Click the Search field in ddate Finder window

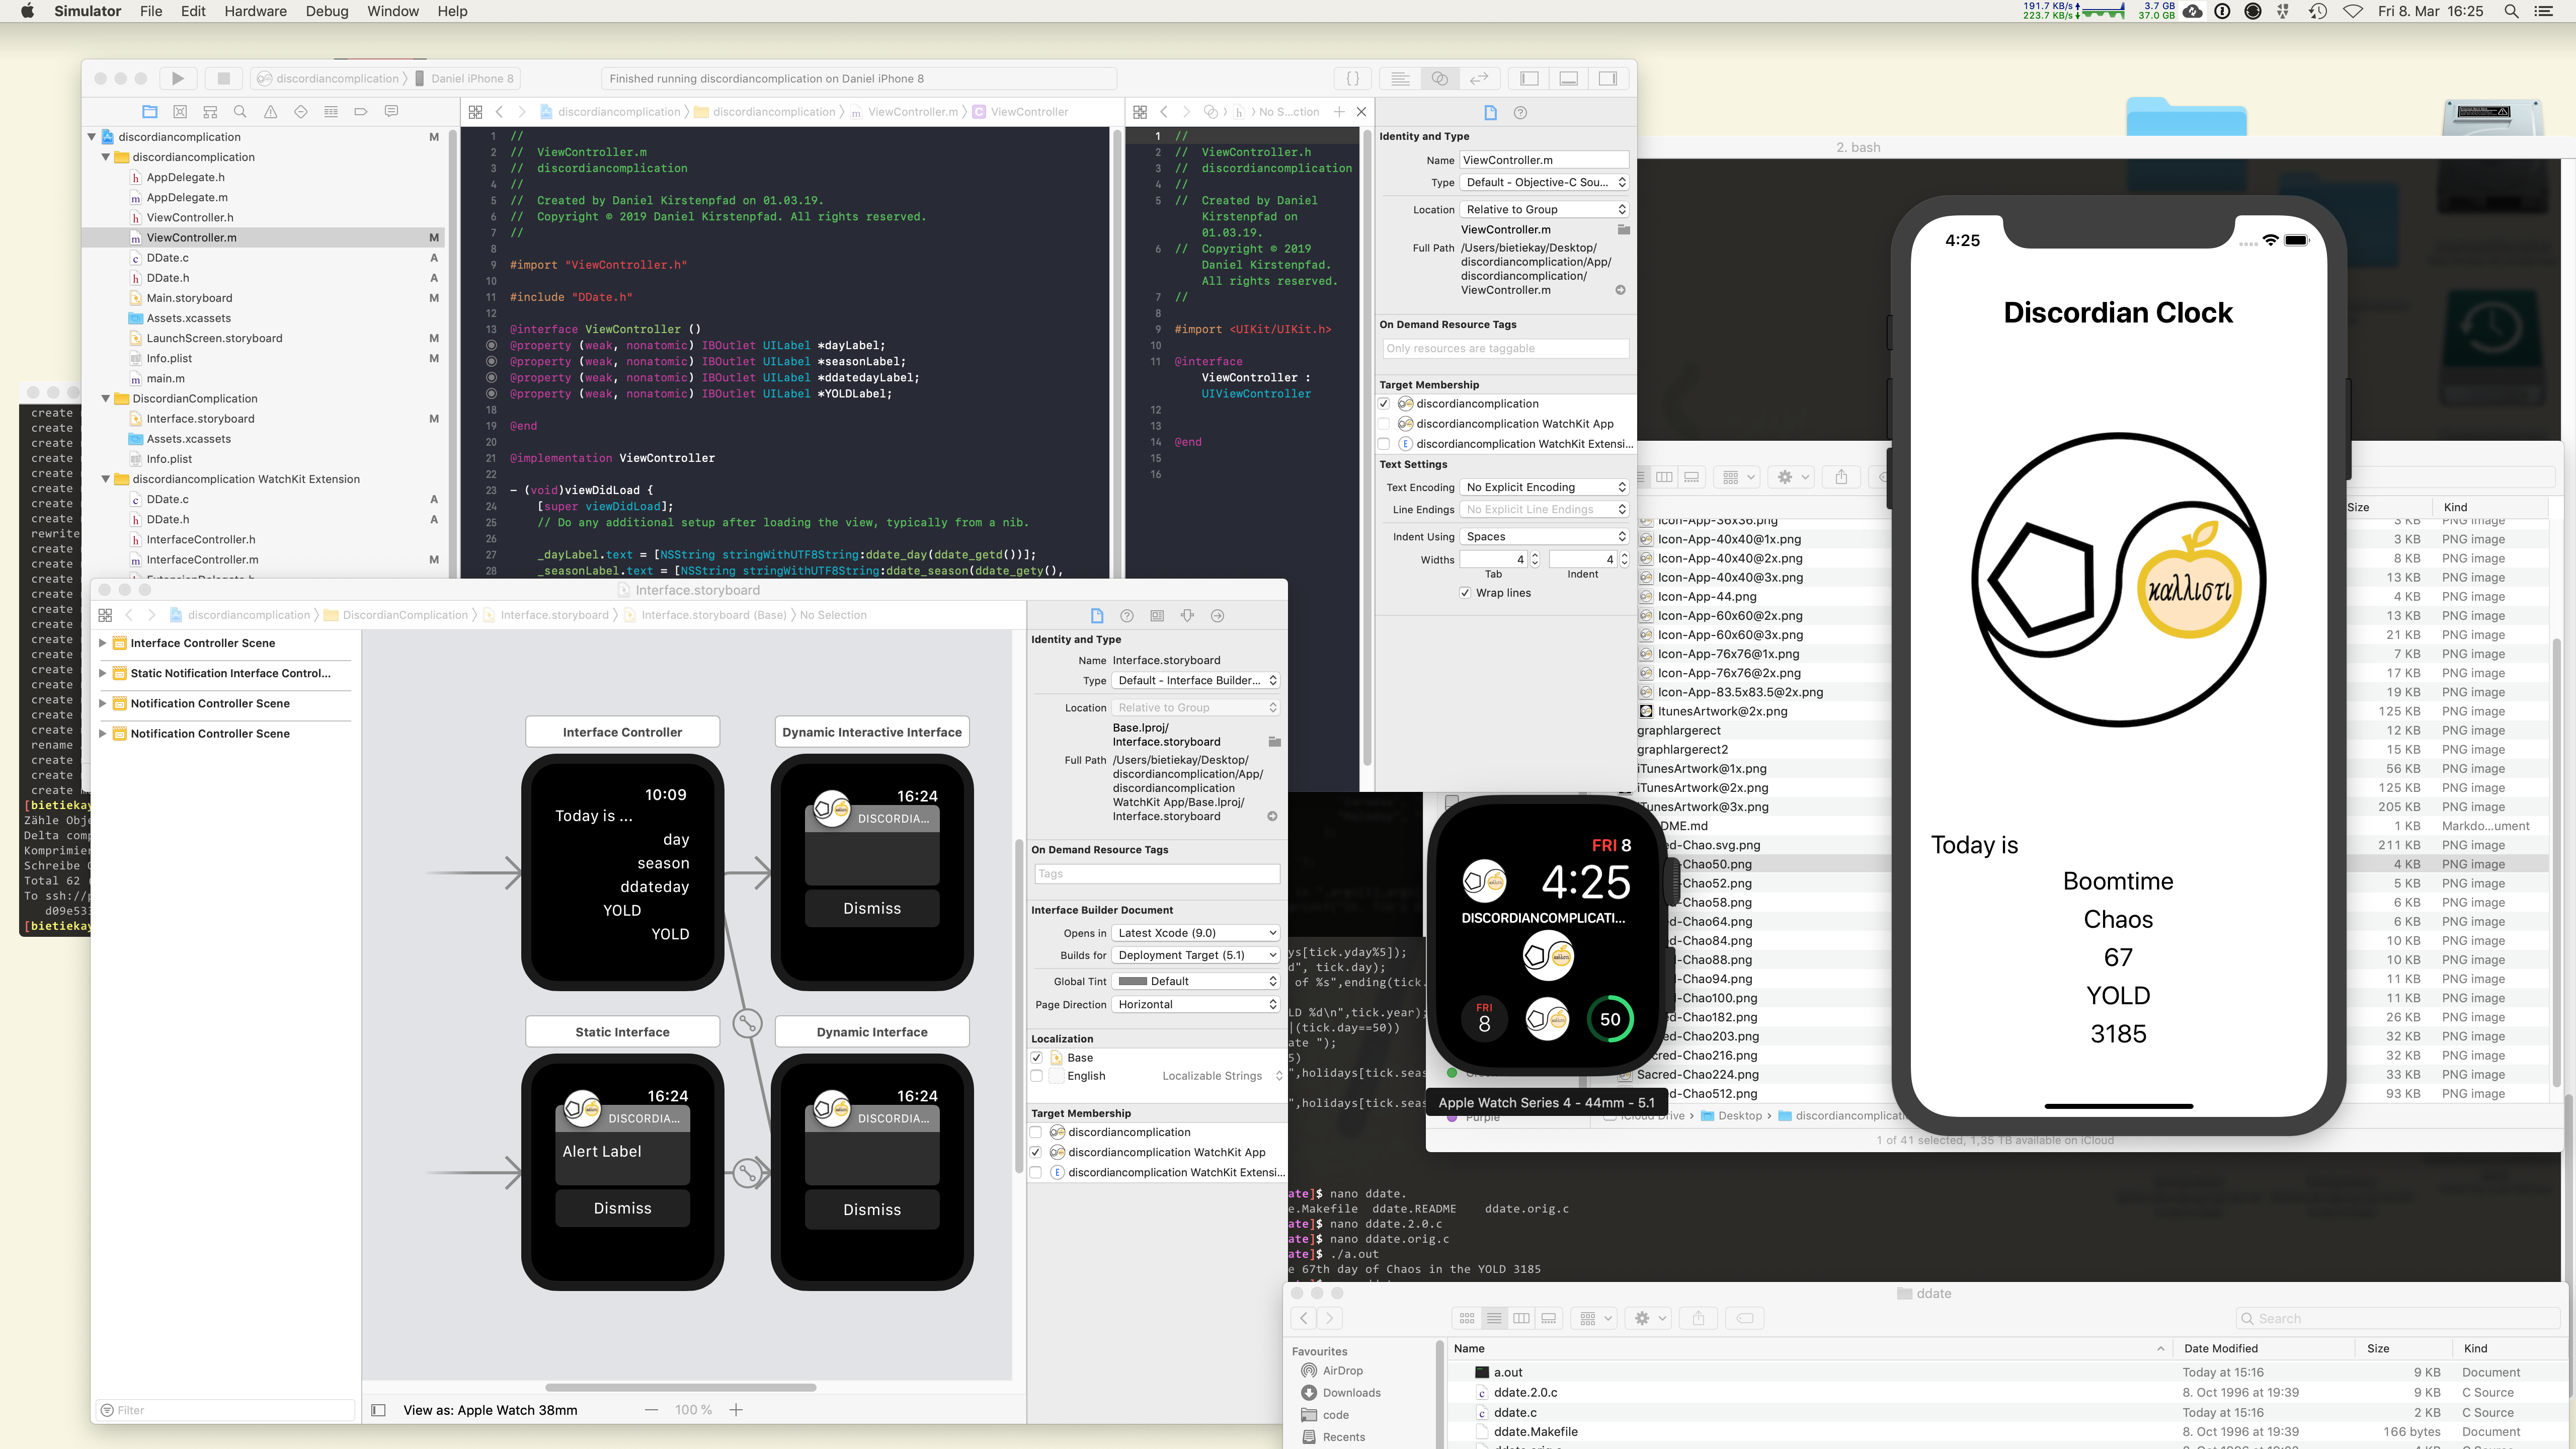pos(2397,1318)
